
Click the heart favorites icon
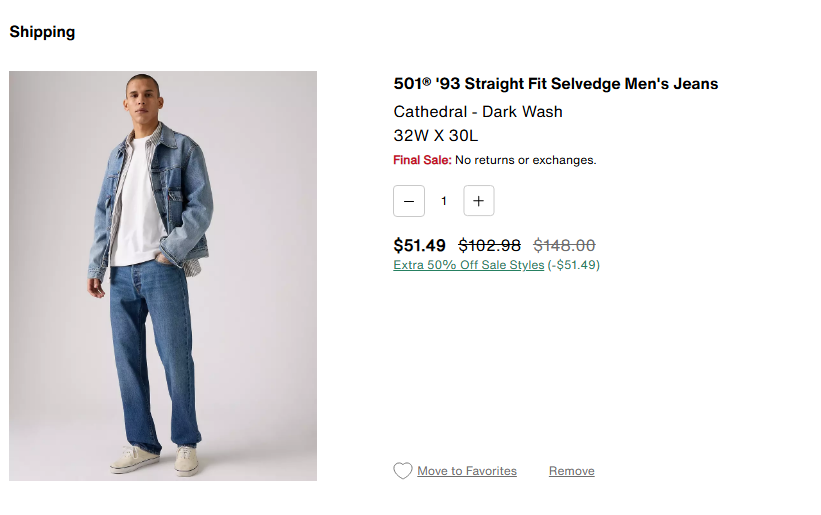402,471
